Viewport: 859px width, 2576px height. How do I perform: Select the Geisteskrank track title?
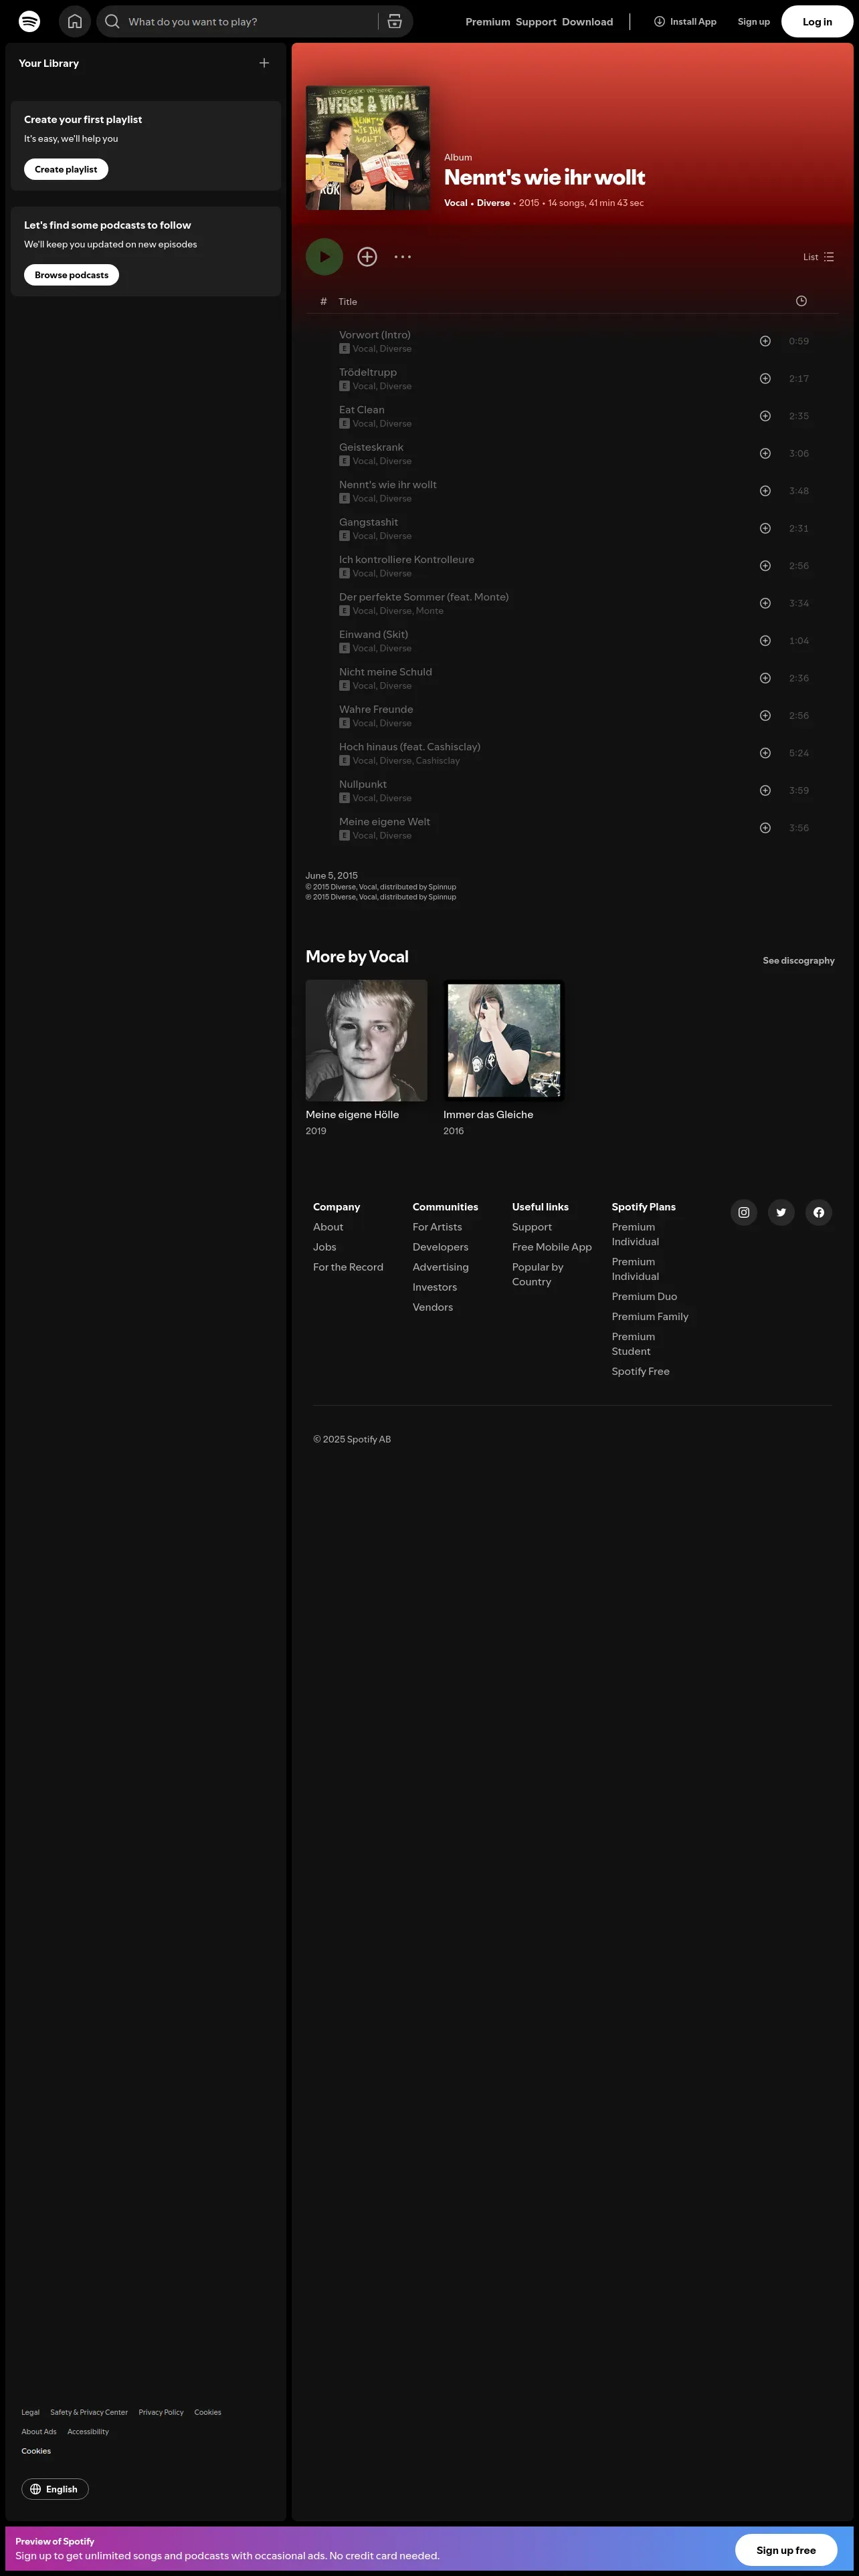[371, 447]
